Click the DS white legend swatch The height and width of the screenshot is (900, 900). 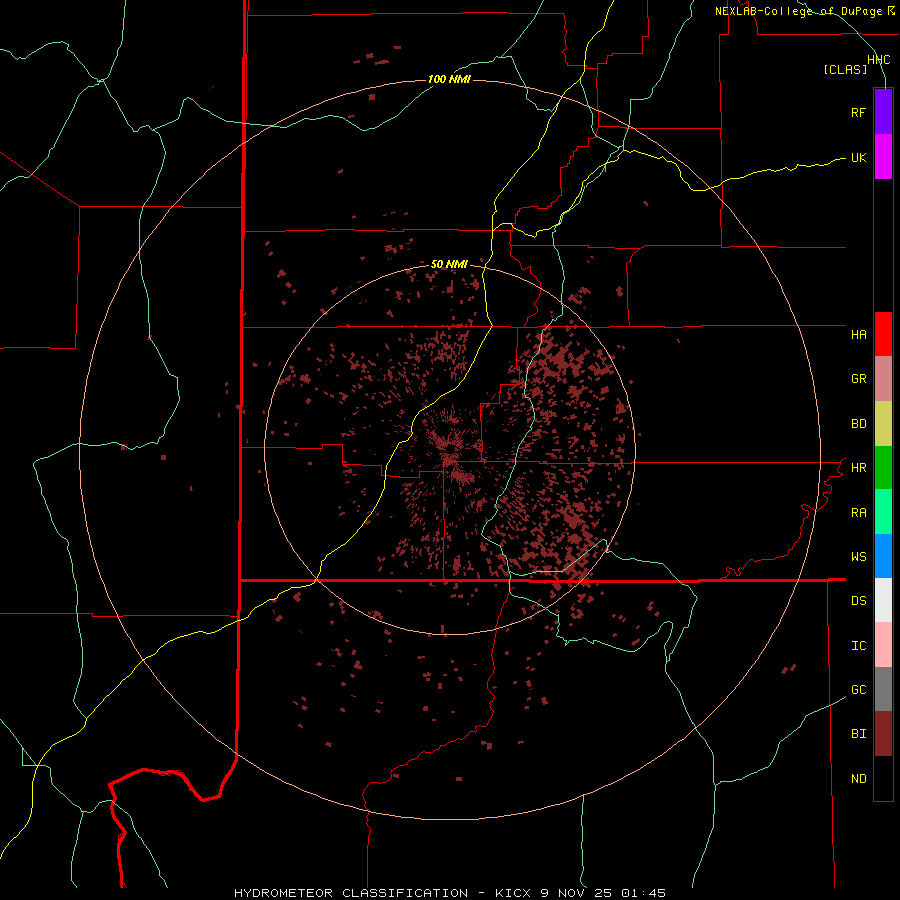883,600
